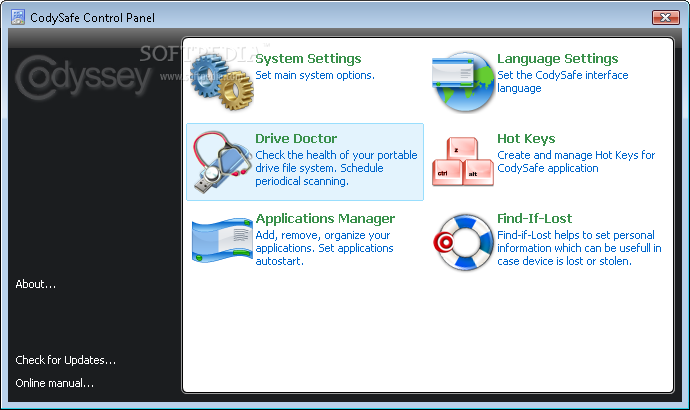
Task: Click Check for Updates...
Action: [66, 360]
